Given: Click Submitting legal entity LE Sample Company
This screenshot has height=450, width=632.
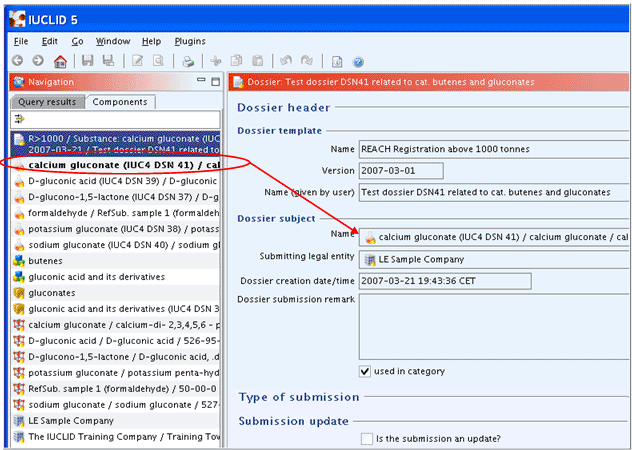Looking at the screenshot, I should 494,259.
